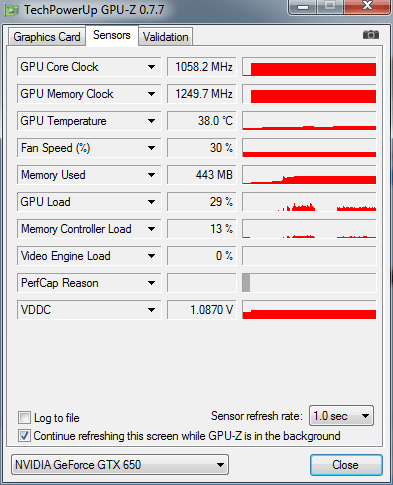This screenshot has width=393, height=485.
Task: Minimize the GPU-Z window
Action: [x=303, y=7]
